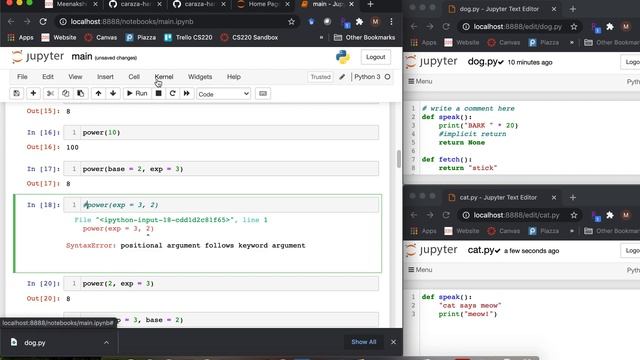Cut selected cells with scissors icon
The image size is (640, 360).
(x=50, y=93)
